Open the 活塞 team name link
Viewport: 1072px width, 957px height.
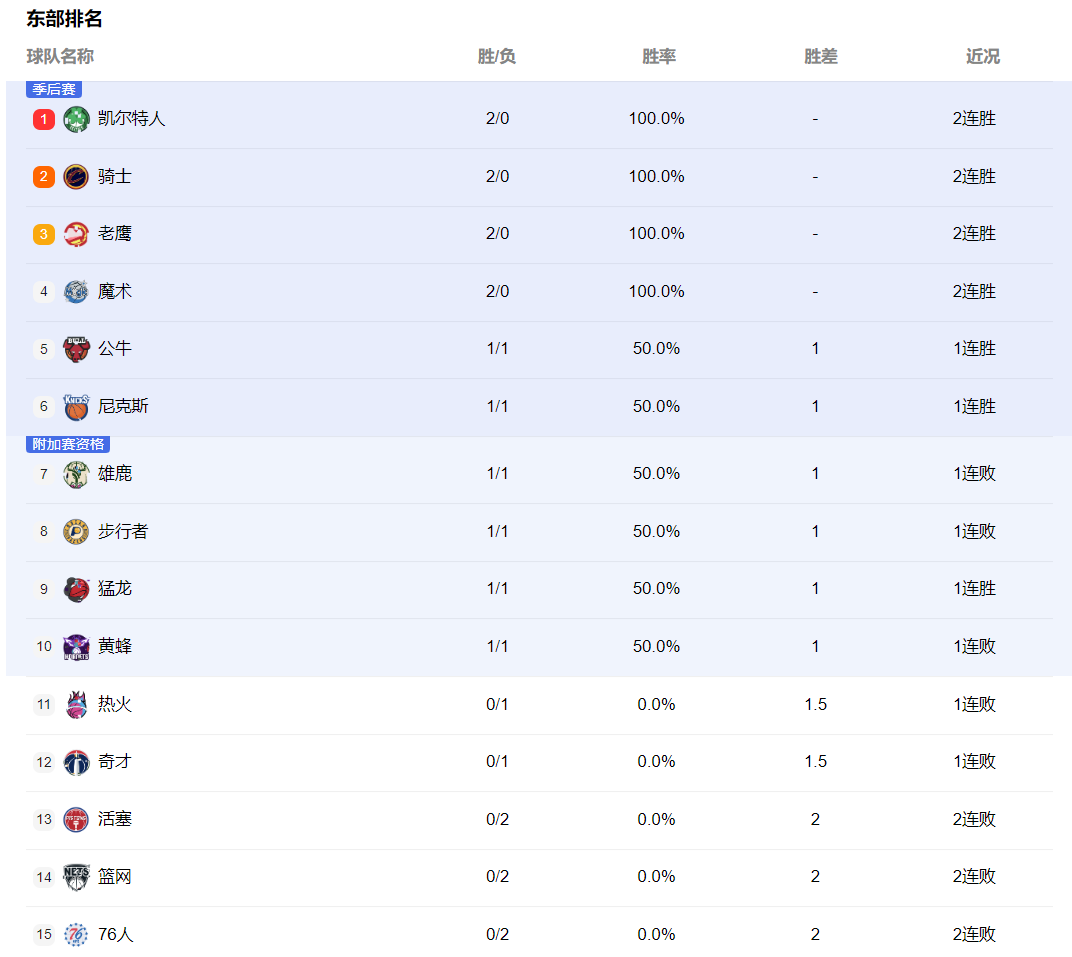click(x=114, y=819)
